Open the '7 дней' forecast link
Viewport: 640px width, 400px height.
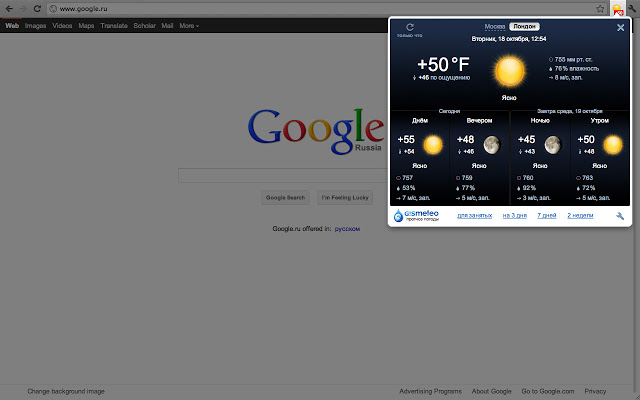[547, 216]
